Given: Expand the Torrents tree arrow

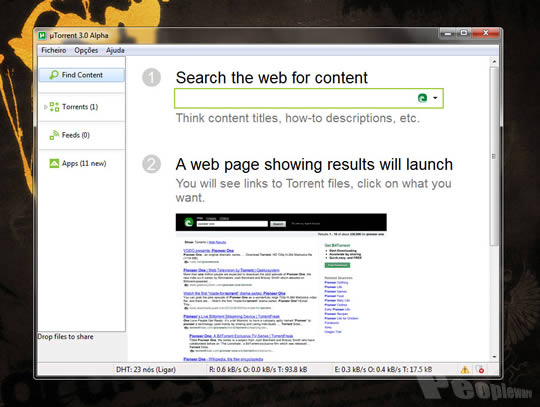Looking at the screenshot, I should coord(45,107).
